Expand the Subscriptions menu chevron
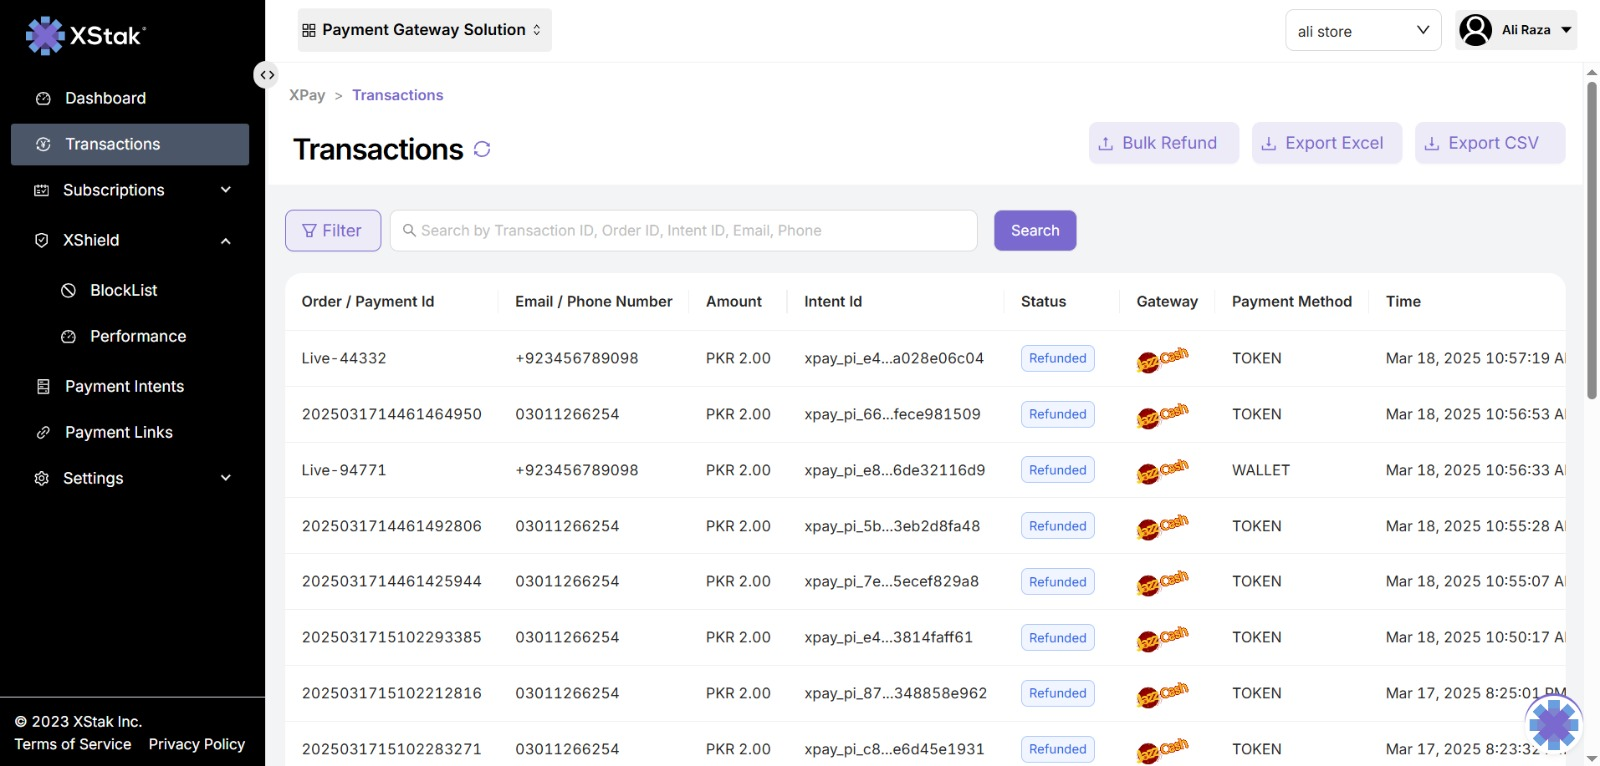This screenshot has width=1600, height=766. (226, 190)
